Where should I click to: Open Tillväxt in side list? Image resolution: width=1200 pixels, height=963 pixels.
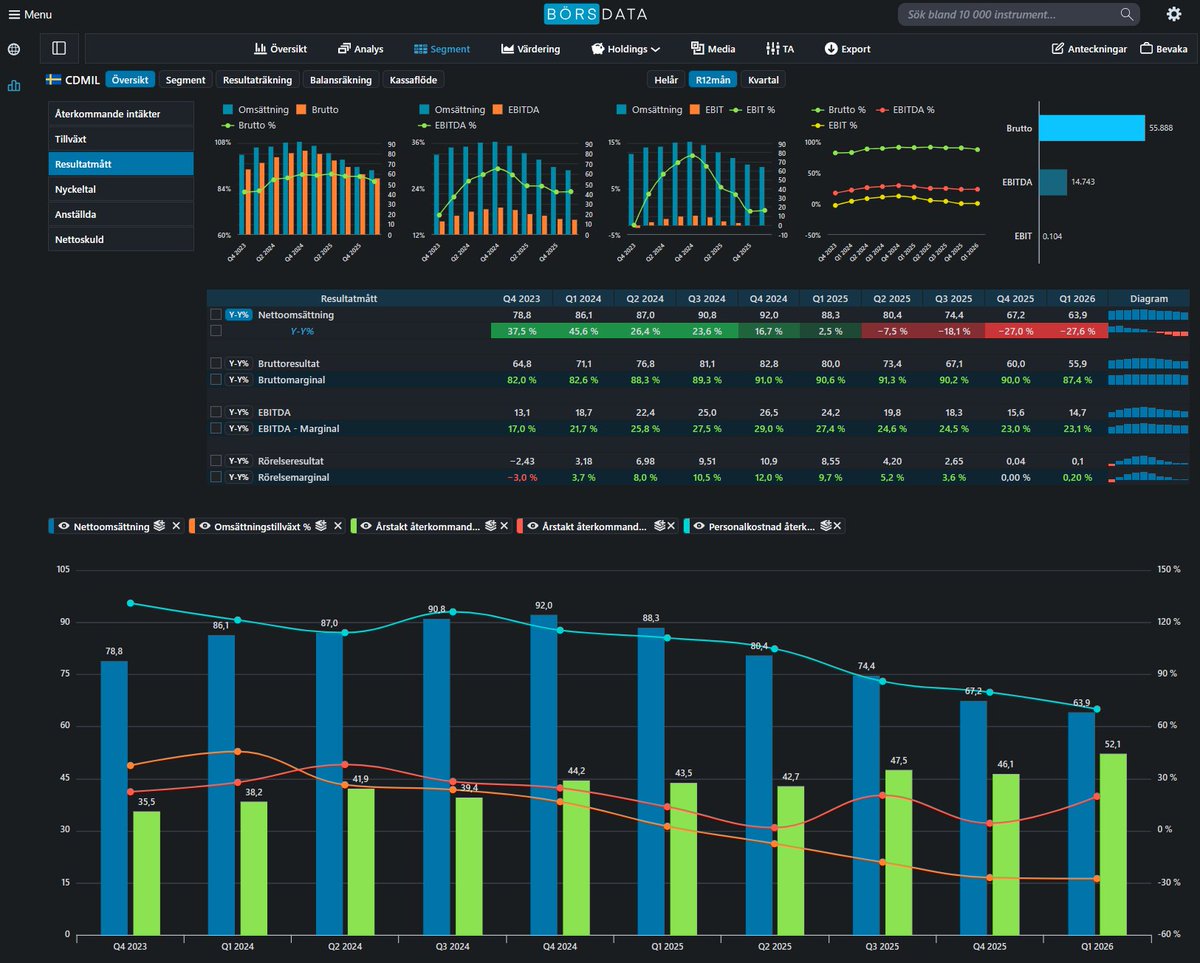pos(121,139)
